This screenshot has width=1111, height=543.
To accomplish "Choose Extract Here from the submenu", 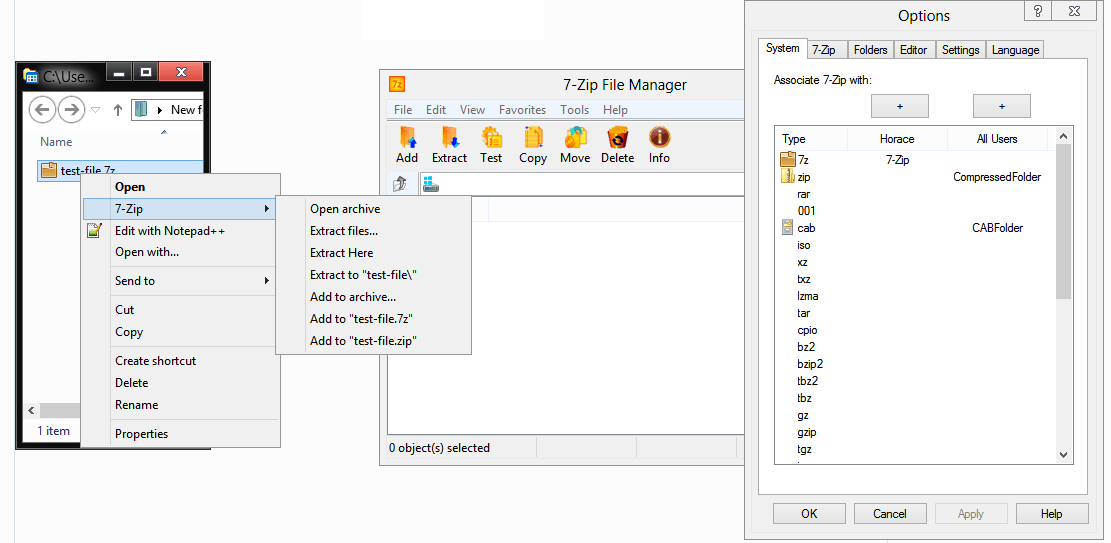I will [x=341, y=253].
